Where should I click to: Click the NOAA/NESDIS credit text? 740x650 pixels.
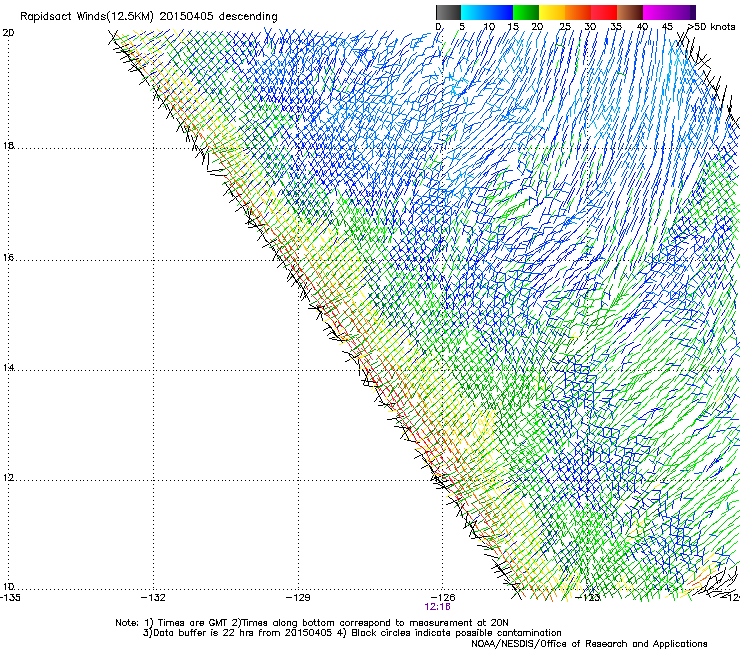click(x=589, y=644)
